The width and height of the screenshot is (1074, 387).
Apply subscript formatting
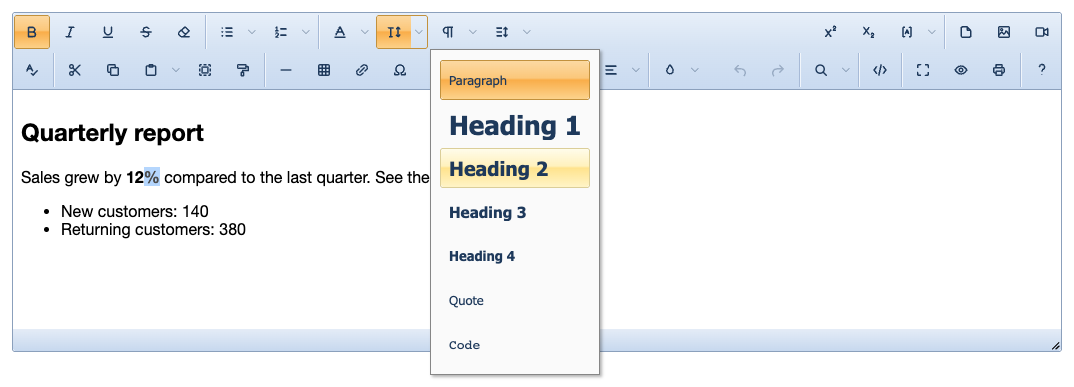(869, 32)
